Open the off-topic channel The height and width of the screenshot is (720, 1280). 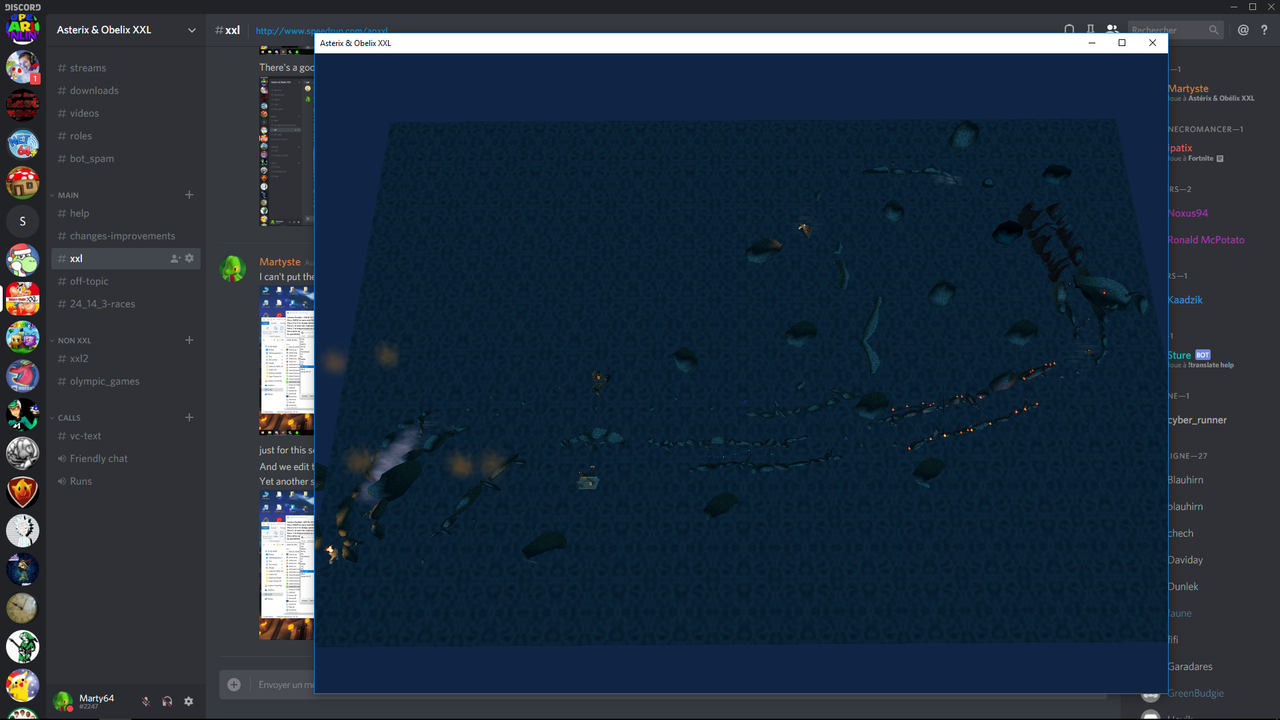(x=125, y=281)
